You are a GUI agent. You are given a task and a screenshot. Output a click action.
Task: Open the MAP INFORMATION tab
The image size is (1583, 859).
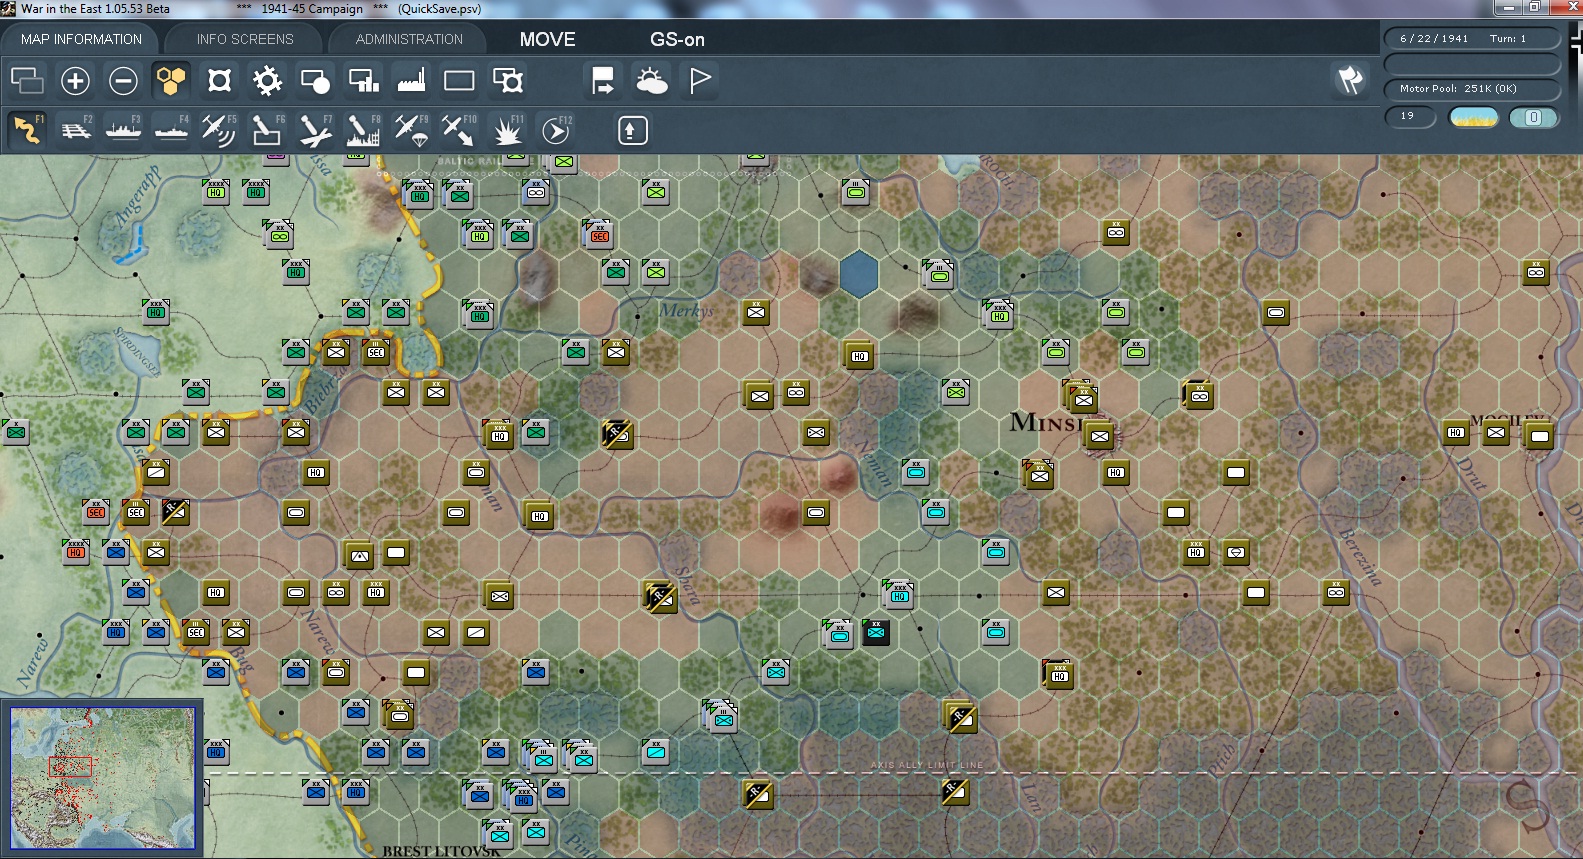pos(81,39)
